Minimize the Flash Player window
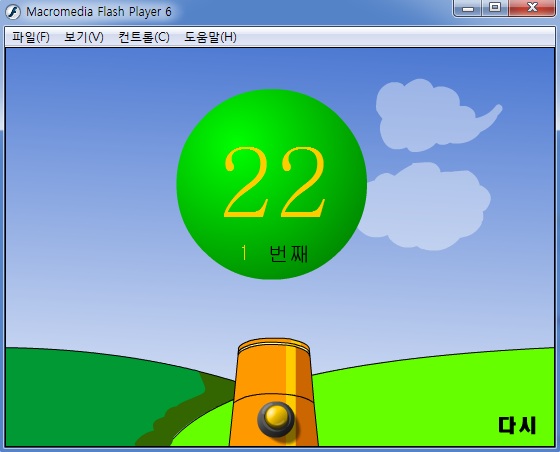Screen dimensions: 560x452 click(x=468, y=8)
